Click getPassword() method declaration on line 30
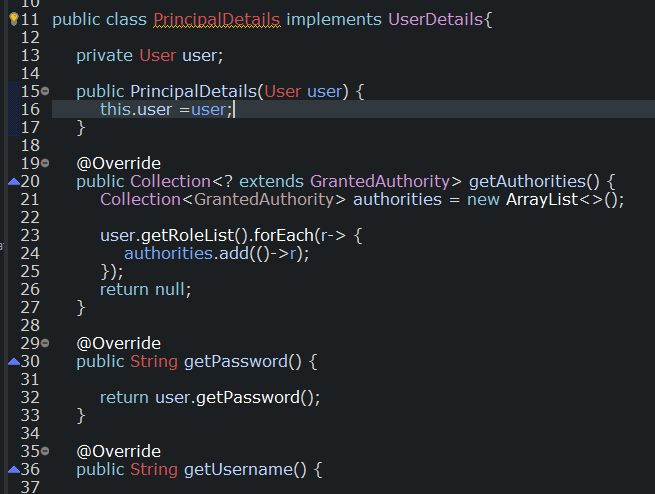This screenshot has height=494, width=655. coord(243,362)
